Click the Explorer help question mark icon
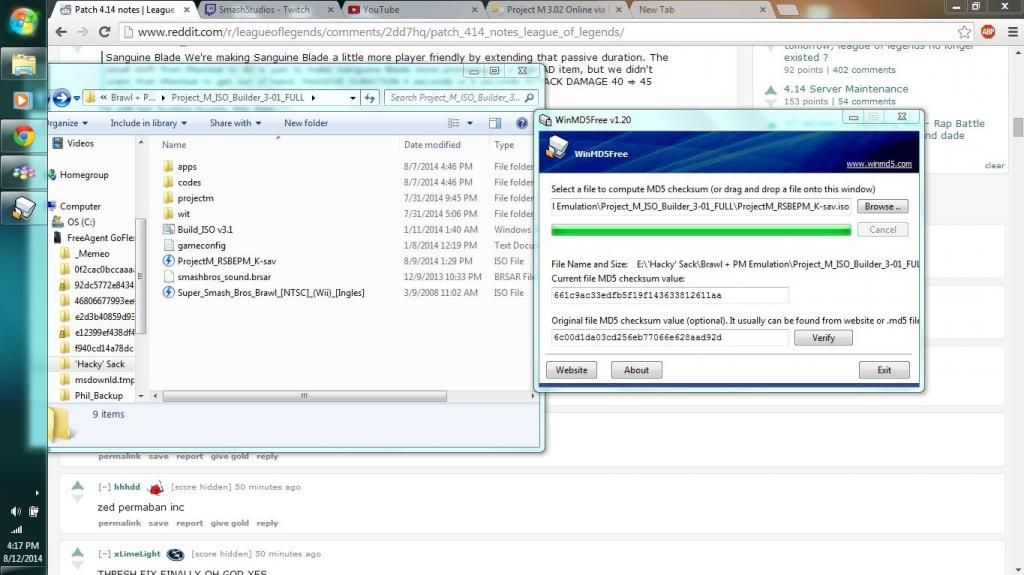Screen dimensions: 1024x575 point(521,123)
